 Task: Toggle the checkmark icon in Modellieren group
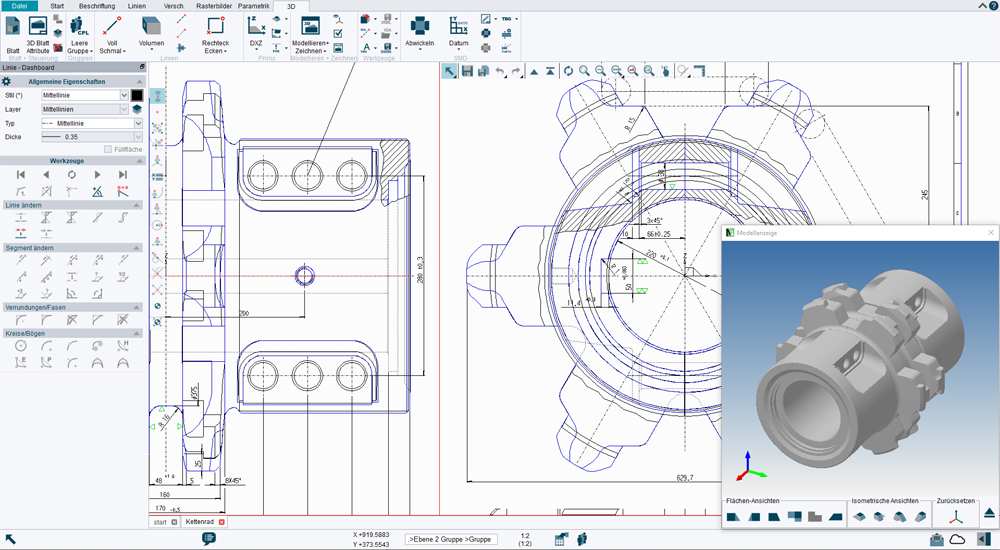point(338,33)
